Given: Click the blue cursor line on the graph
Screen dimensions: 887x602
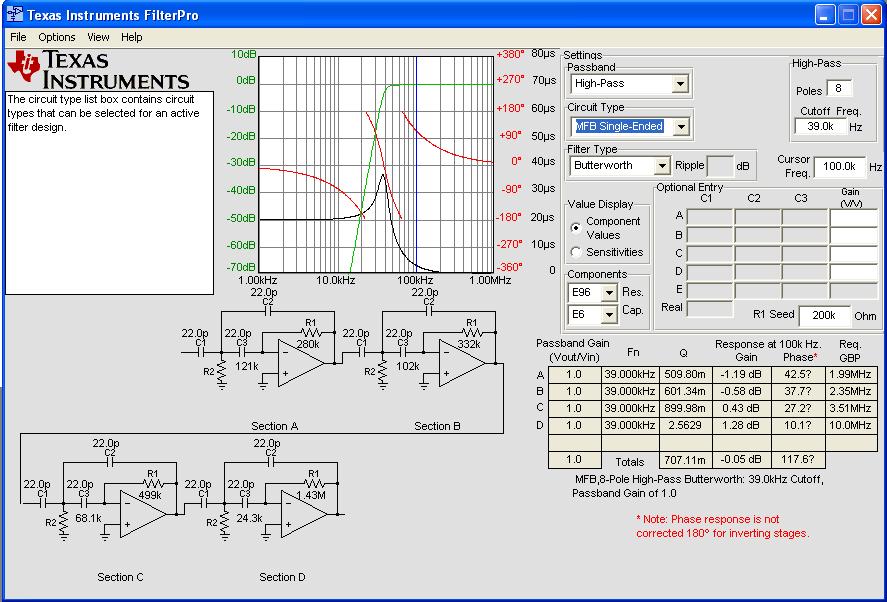Looking at the screenshot, I should pyautogui.click(x=416, y=164).
